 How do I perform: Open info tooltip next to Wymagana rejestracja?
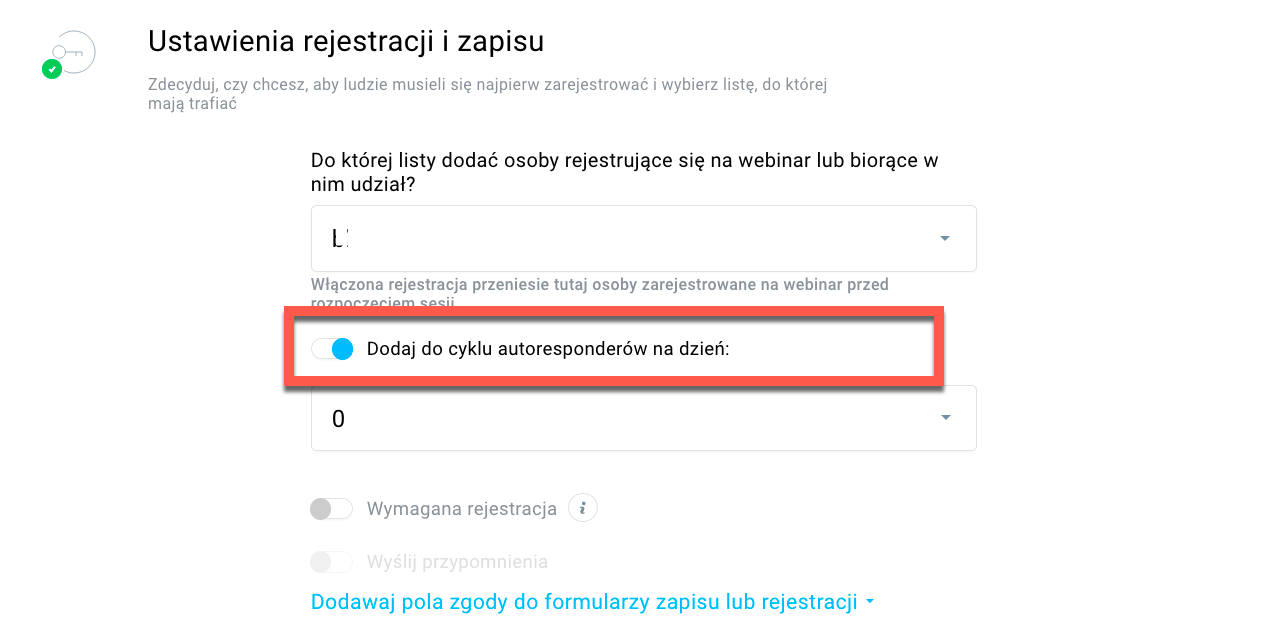[x=583, y=508]
